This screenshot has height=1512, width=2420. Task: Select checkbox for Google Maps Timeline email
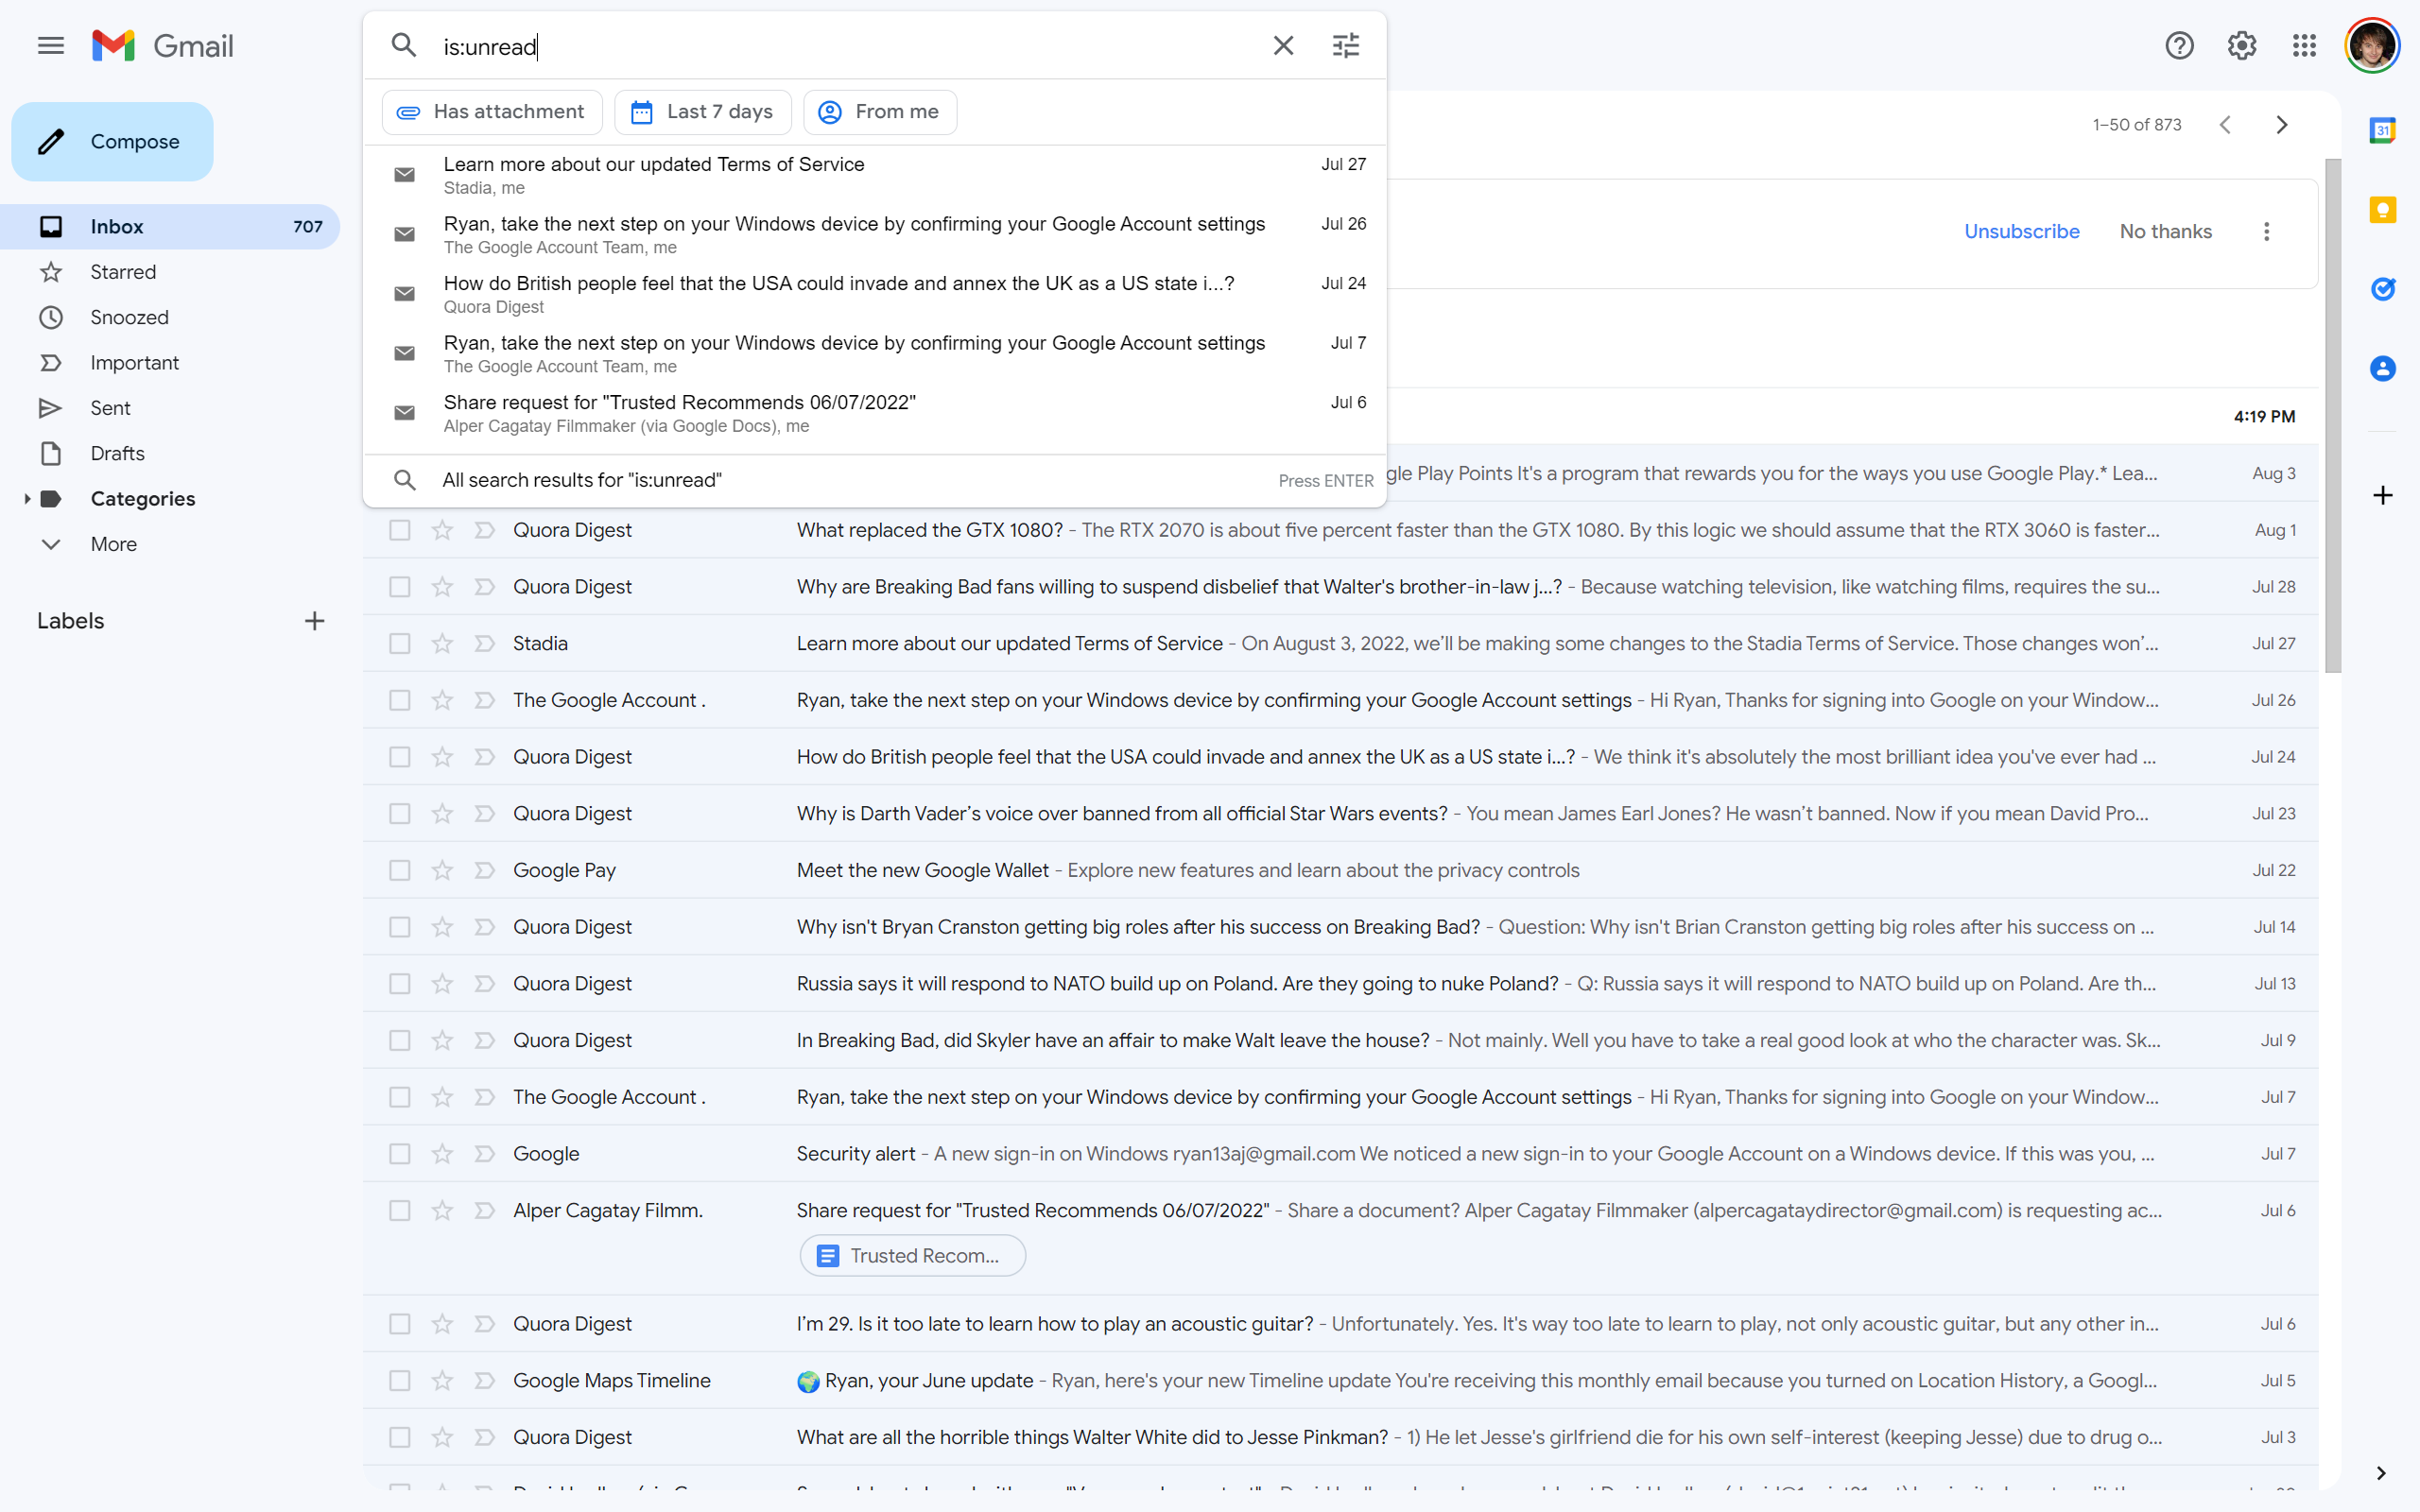click(400, 1381)
